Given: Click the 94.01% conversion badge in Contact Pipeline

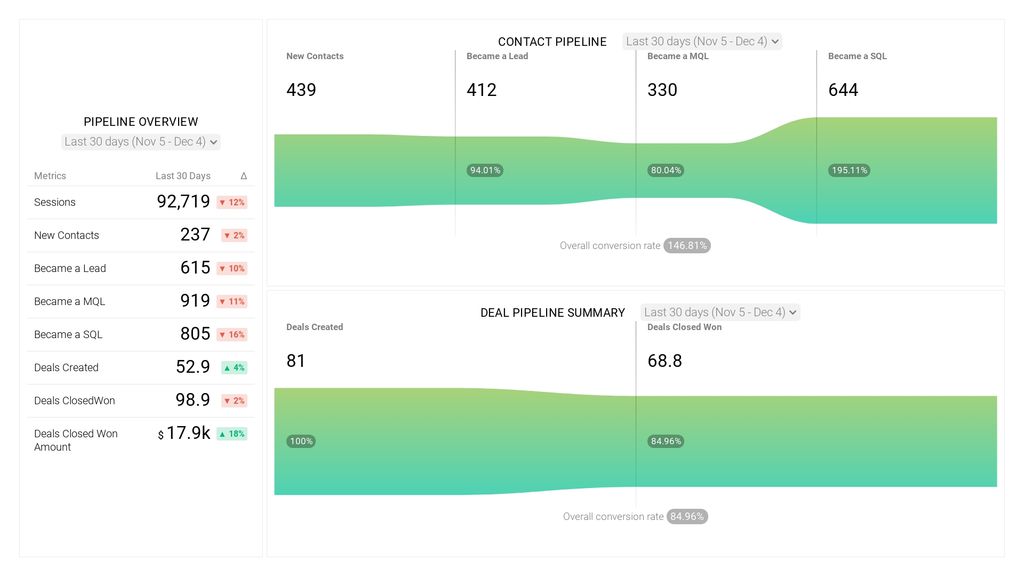Looking at the screenshot, I should tap(485, 170).
